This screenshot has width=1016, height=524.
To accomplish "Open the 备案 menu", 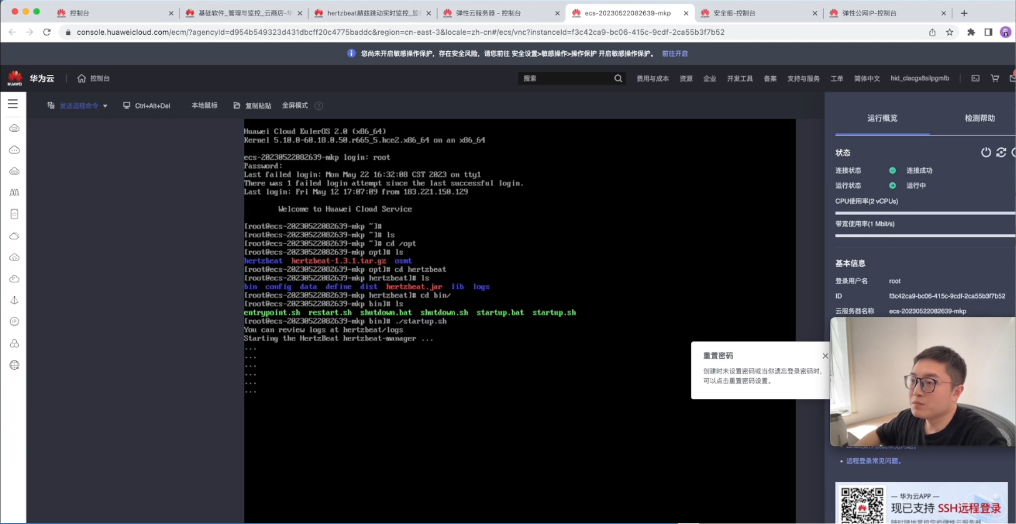I will tap(770, 78).
